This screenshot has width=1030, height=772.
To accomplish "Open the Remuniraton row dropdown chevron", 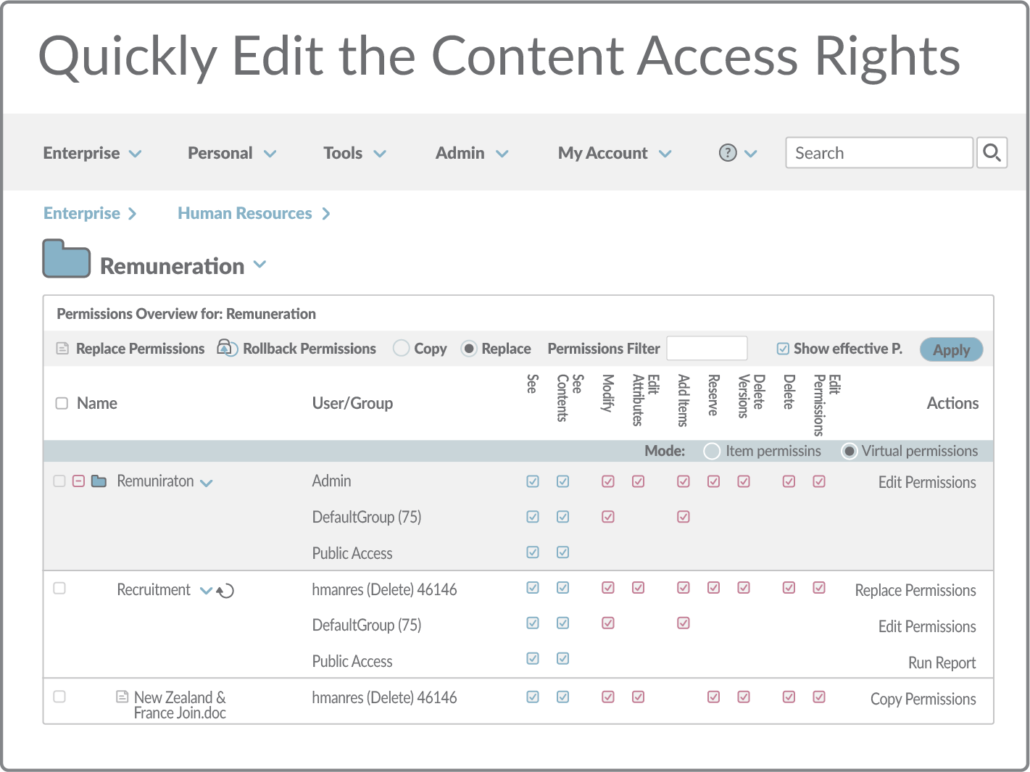I will (206, 483).
